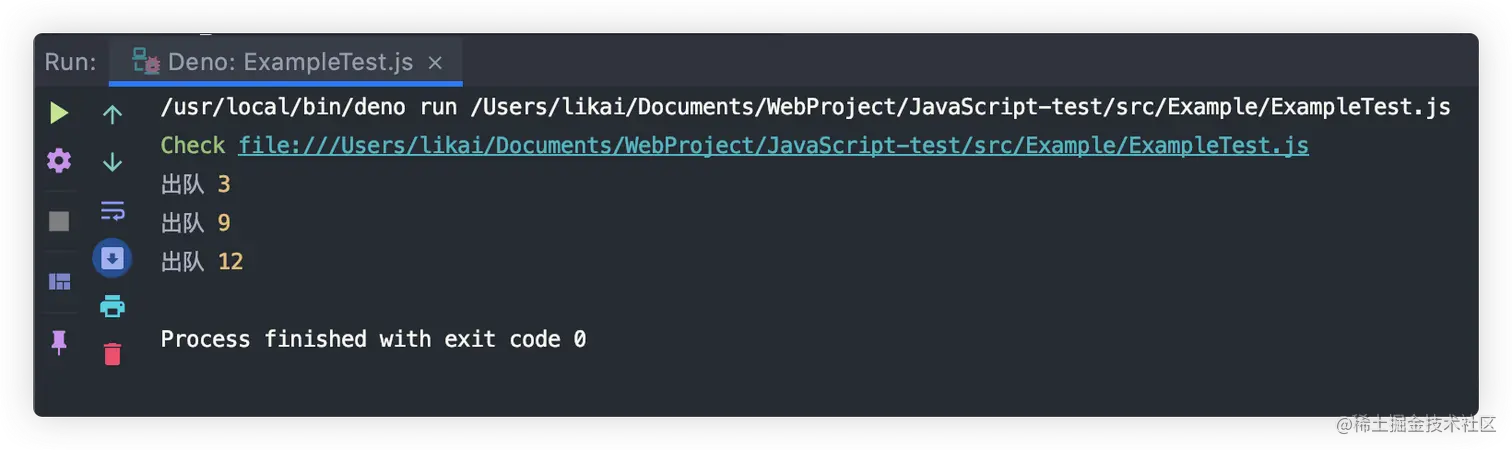
Task: Navigate up the stack trace
Action: click(x=112, y=114)
